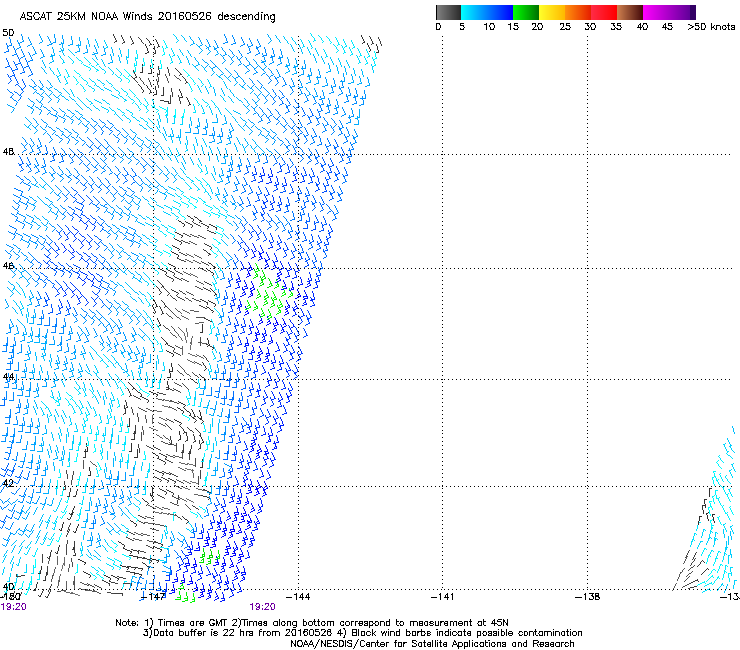Image resolution: width=740 pixels, height=650 pixels.
Task: Select the green 15-20 knots legend segment
Action: 526,12
